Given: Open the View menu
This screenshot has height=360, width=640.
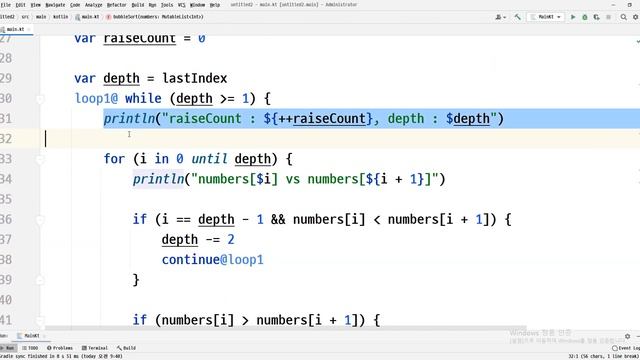Looking at the screenshot, I should 36,5.
